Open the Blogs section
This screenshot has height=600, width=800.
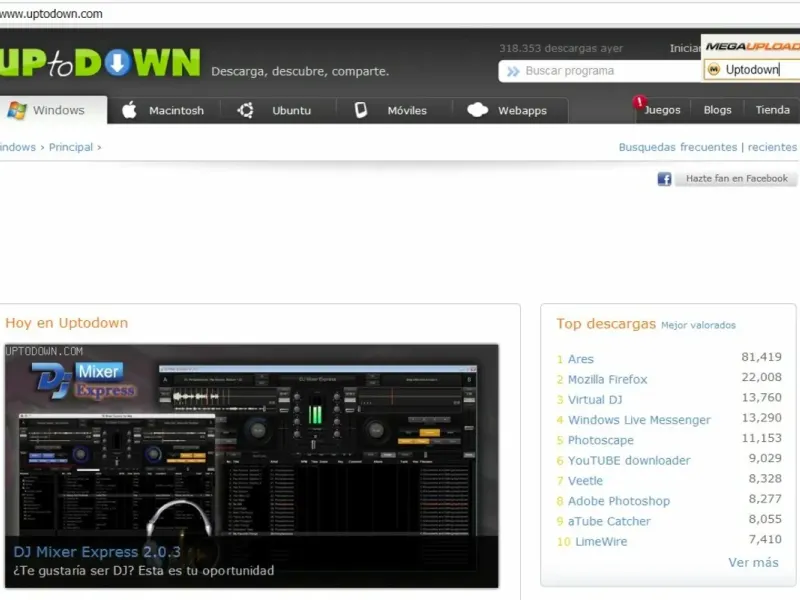pyautogui.click(x=717, y=110)
